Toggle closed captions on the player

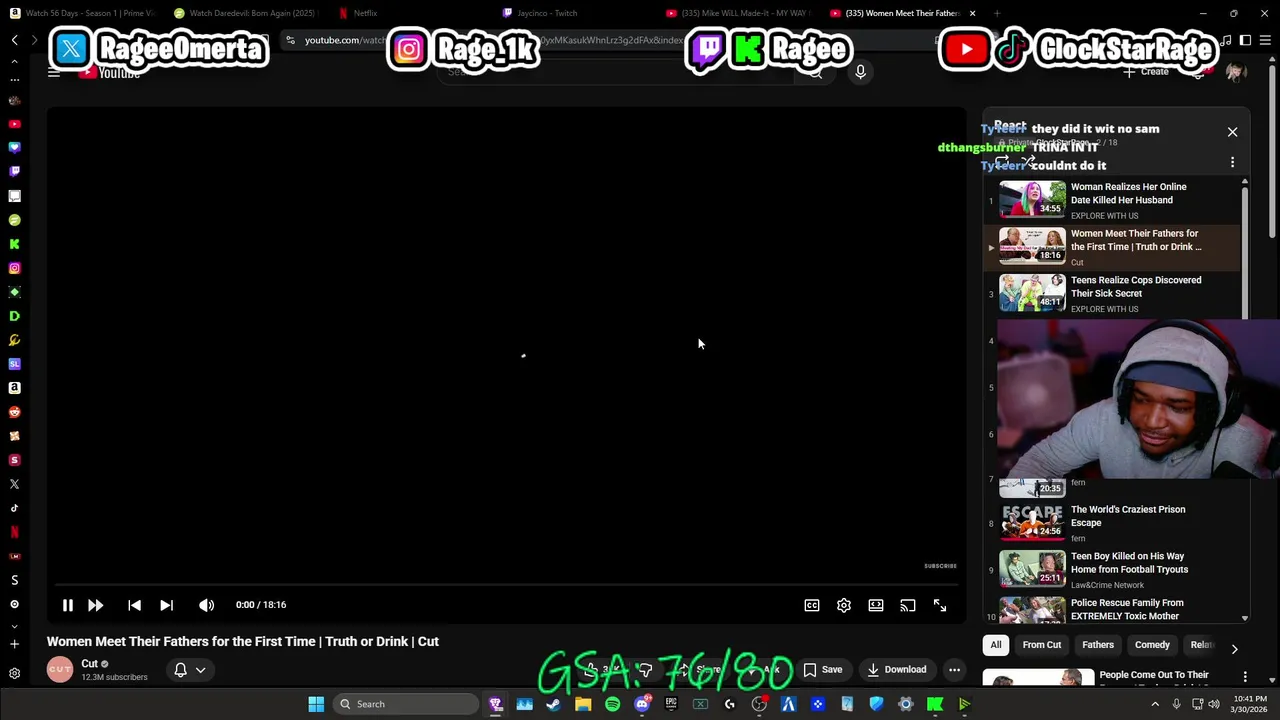[x=812, y=605]
